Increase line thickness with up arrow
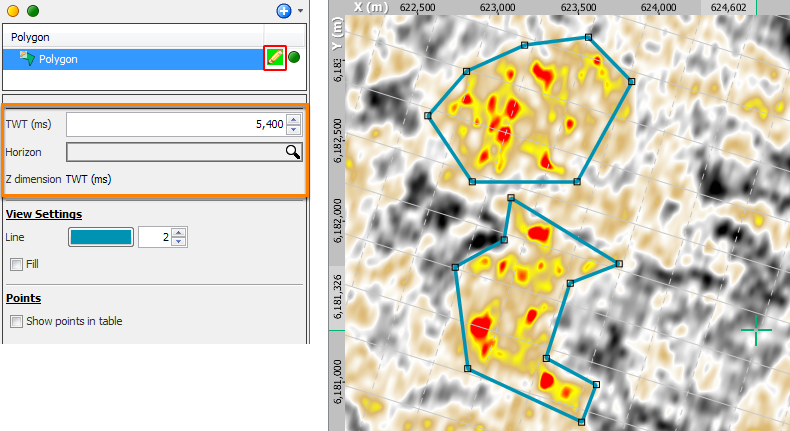The height and width of the screenshot is (431, 790). [179, 232]
